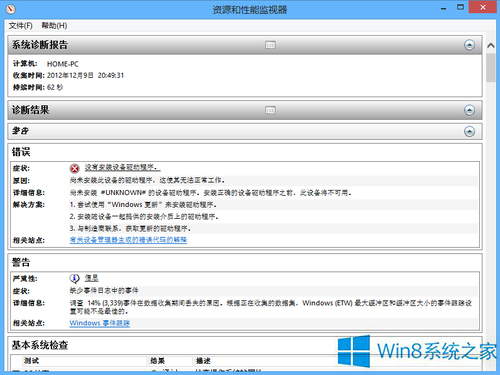Open the device manager error code explanation link
Viewport: 500px width, 375px height.
pos(128,240)
